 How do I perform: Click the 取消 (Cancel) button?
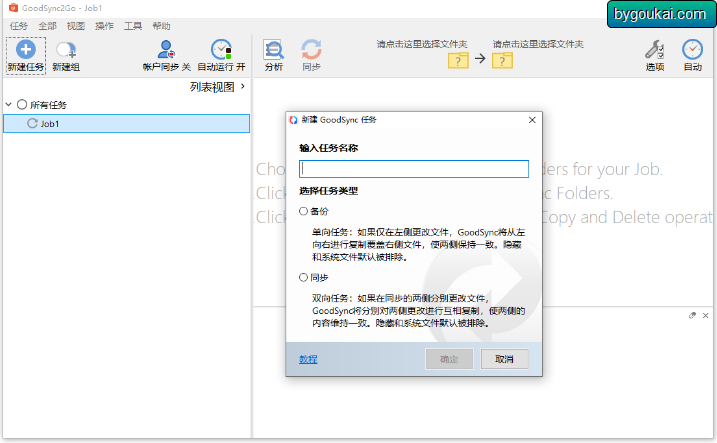[x=504, y=359]
